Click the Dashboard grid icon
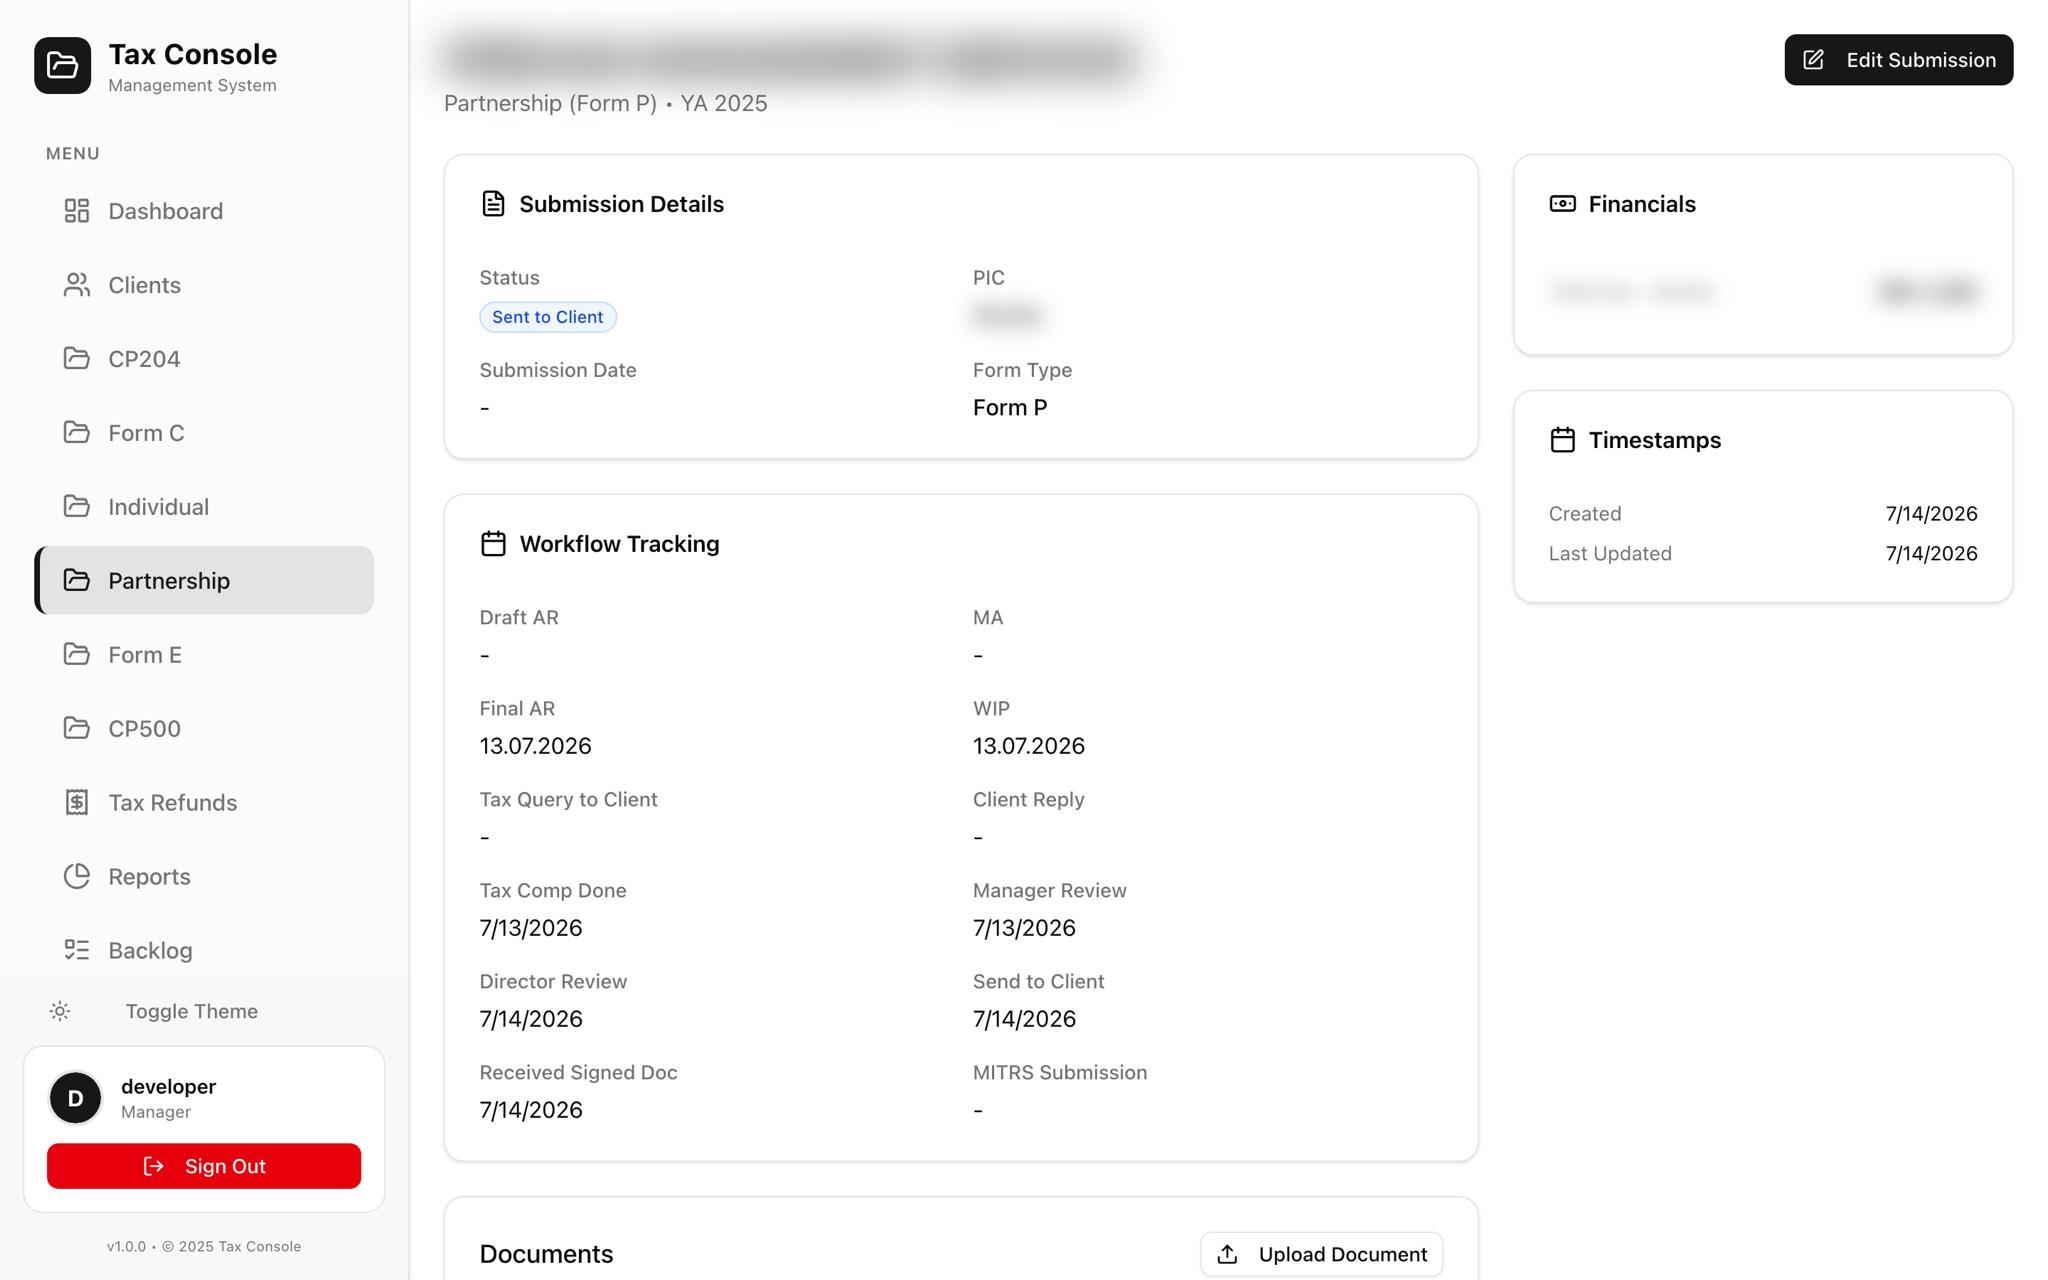The height and width of the screenshot is (1280, 2048). 77,211
